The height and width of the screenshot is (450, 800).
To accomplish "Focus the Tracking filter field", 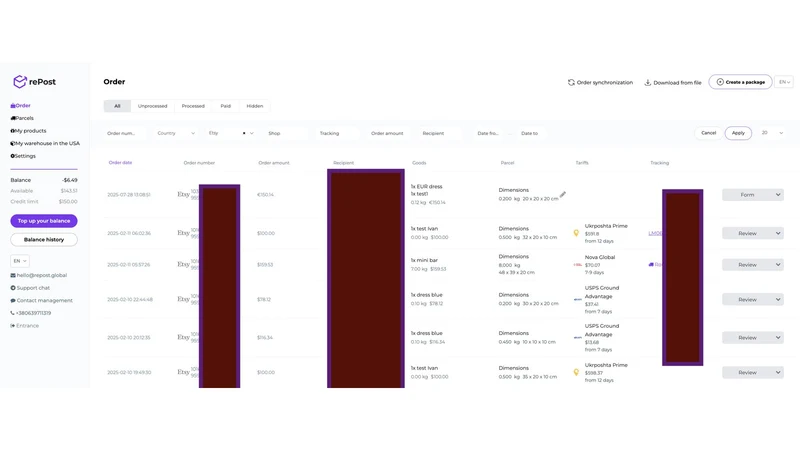I will click(337, 133).
